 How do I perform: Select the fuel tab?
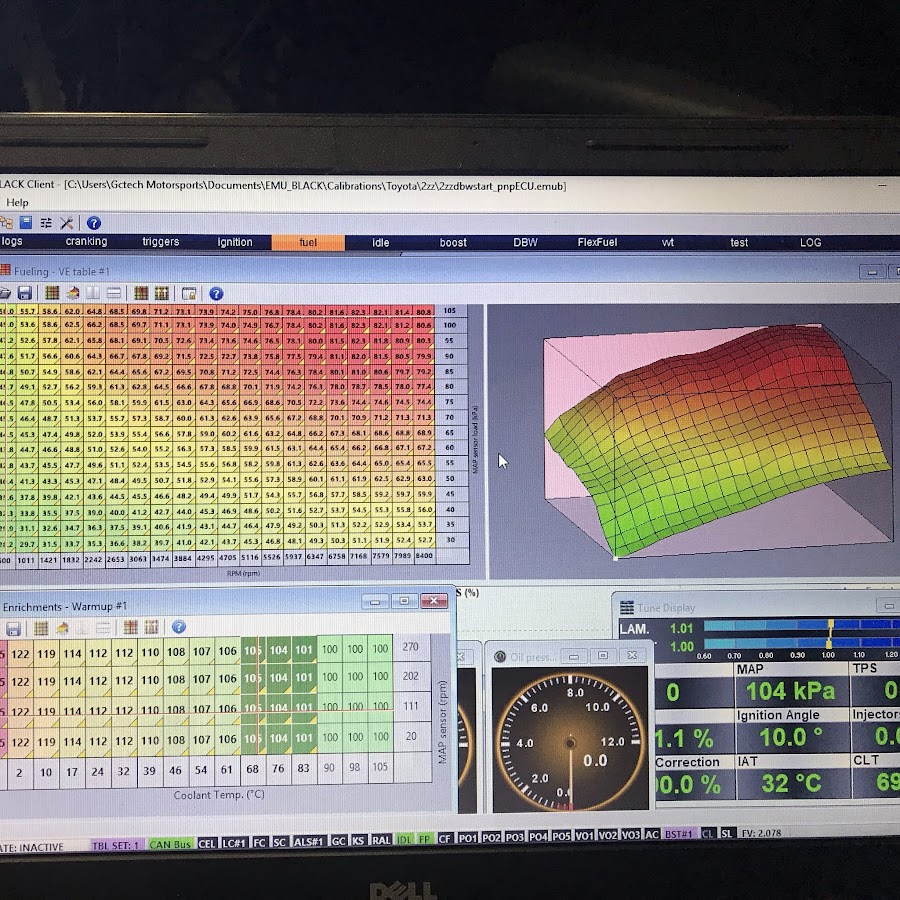coord(308,243)
